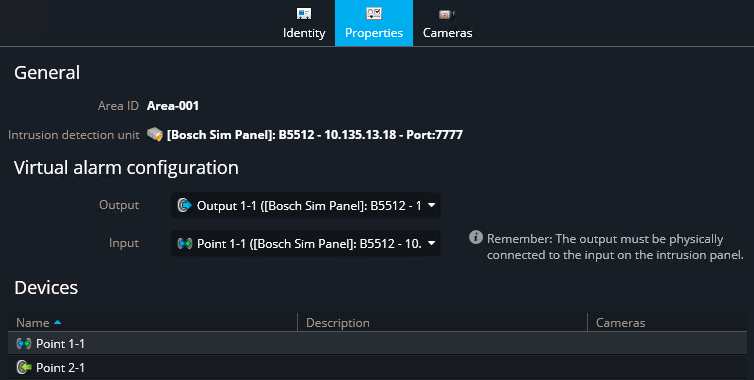
Task: Click the Properties tab checklist icon
Action: 374,13
